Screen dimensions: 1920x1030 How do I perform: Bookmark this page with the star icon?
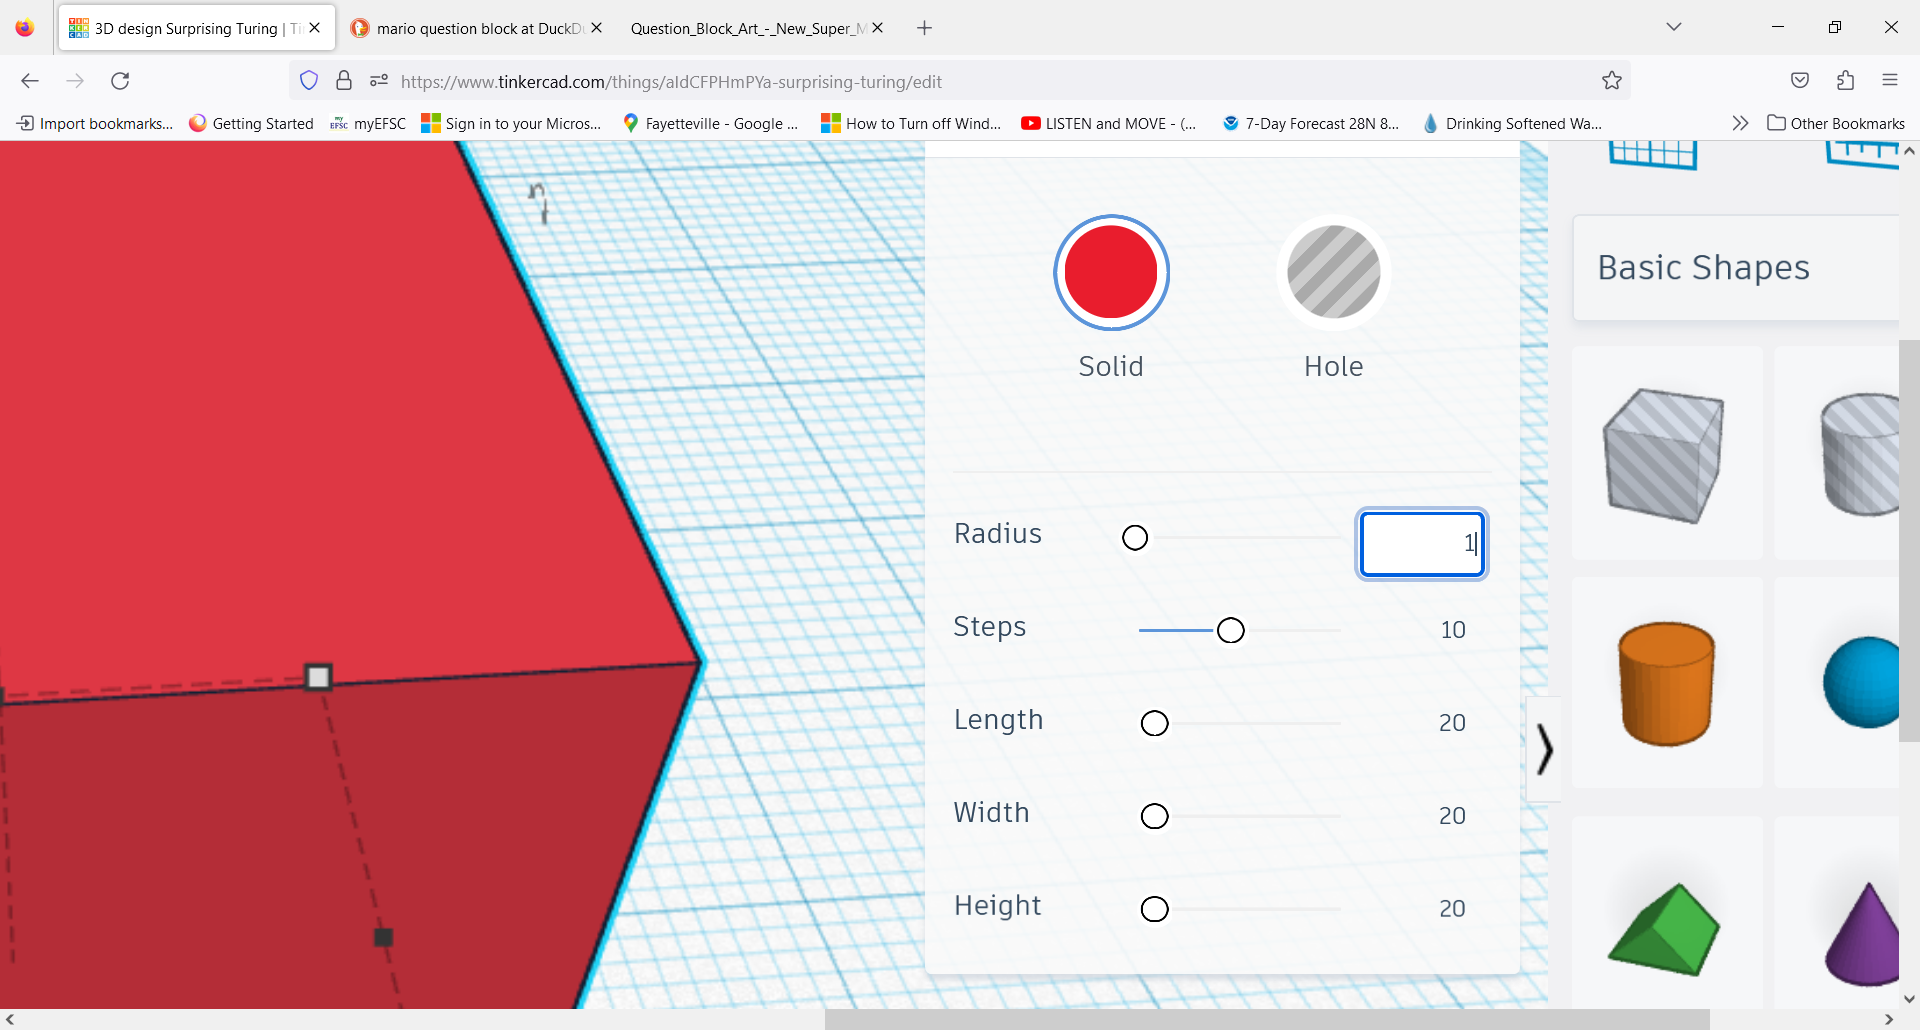click(x=1612, y=81)
